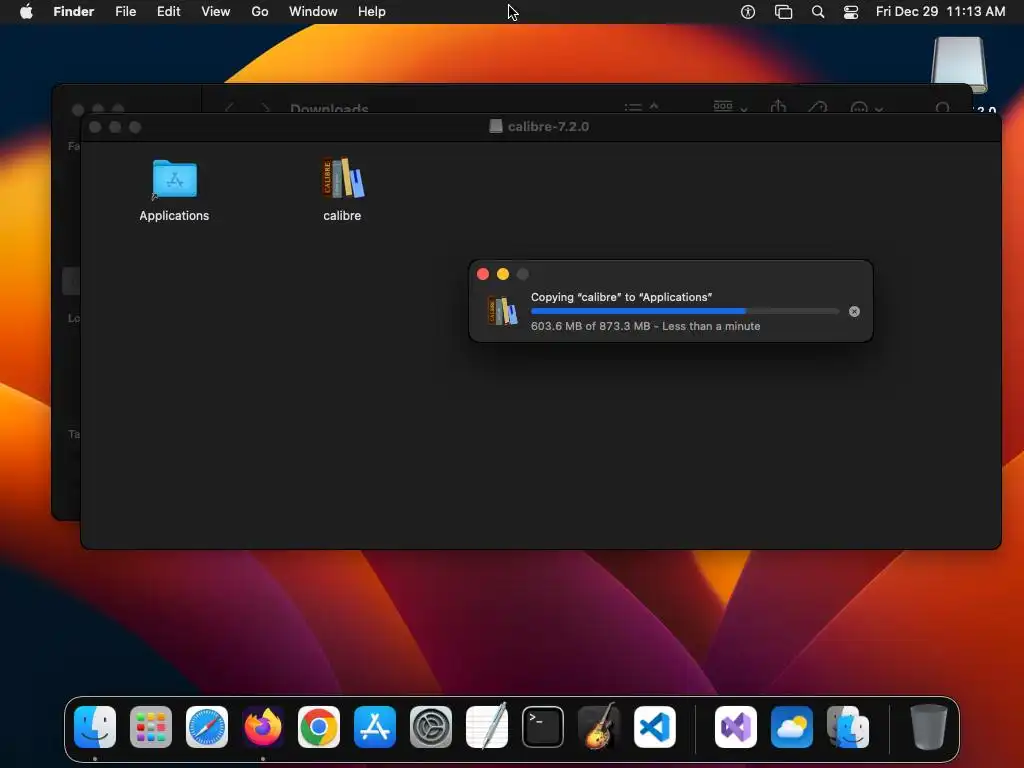
Task: Open Launchpad from the Dock
Action: pos(151,727)
